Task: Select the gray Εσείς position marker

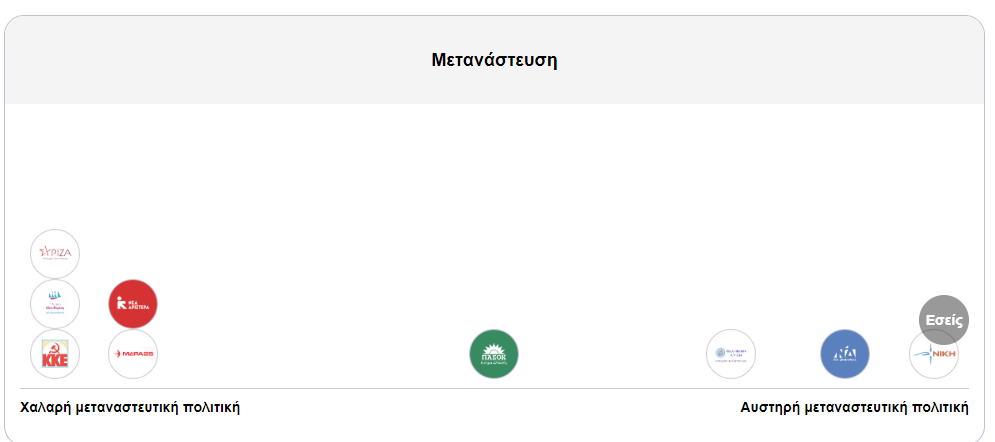Action: tap(944, 320)
